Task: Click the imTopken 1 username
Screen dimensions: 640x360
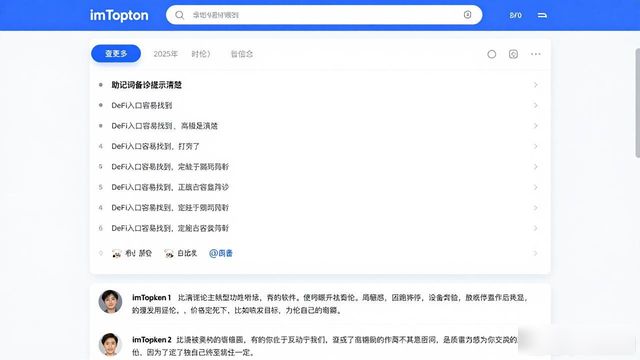Action: tap(151, 298)
